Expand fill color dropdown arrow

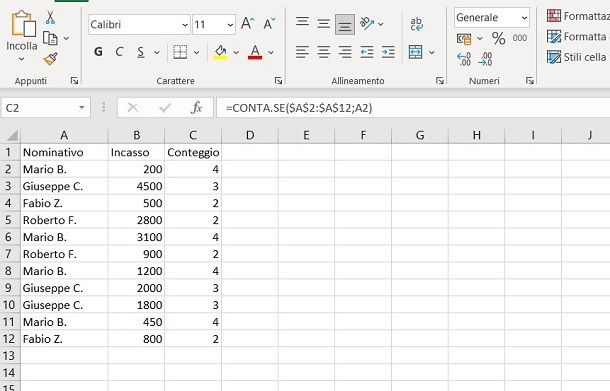pos(236,52)
